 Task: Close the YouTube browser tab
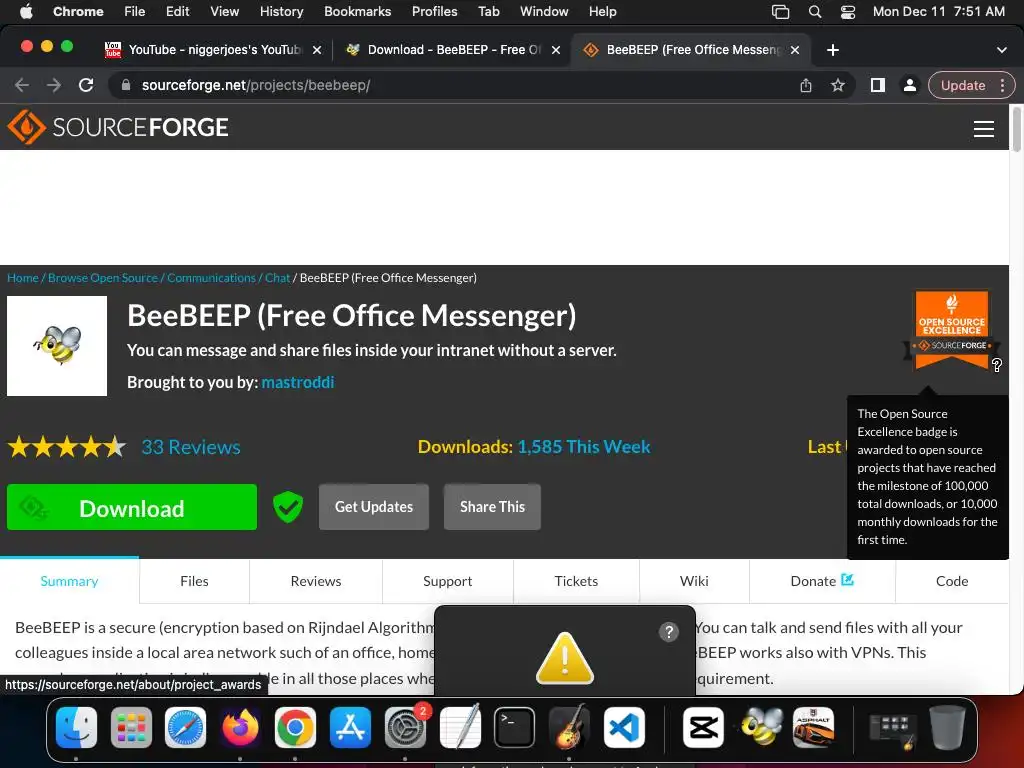coord(317,50)
